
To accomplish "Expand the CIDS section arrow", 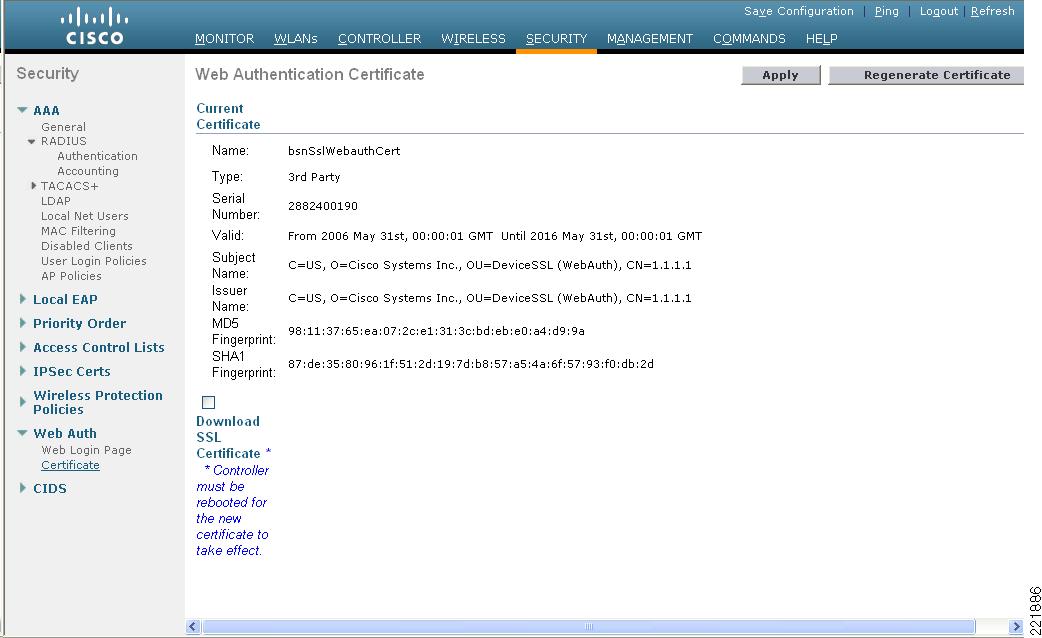I will click(x=23, y=488).
